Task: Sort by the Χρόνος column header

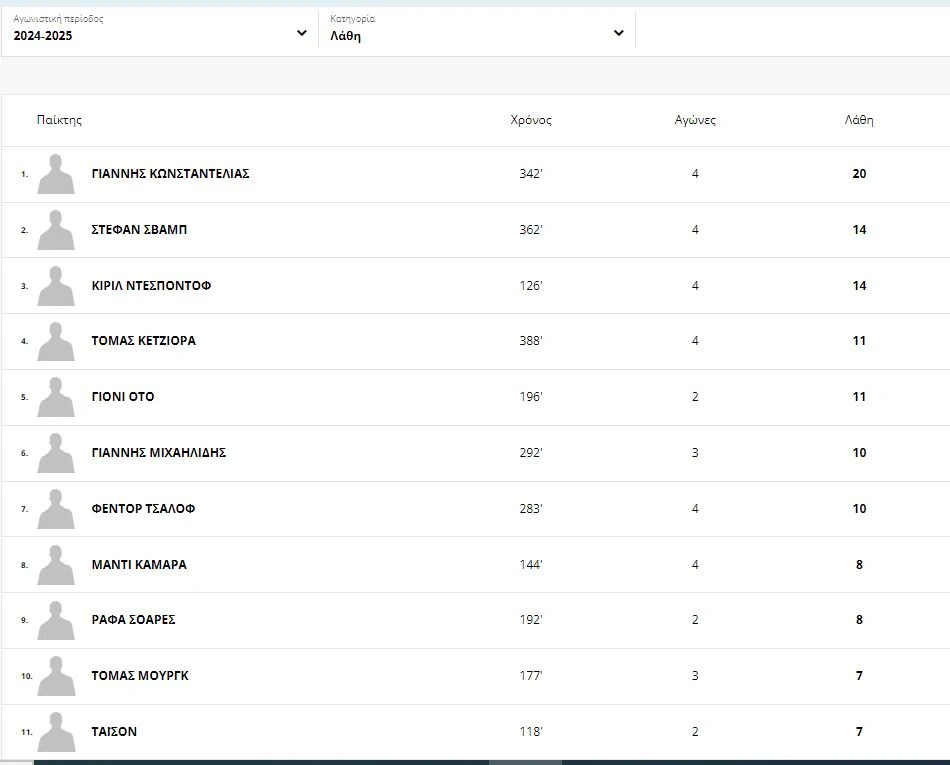Action: [530, 120]
